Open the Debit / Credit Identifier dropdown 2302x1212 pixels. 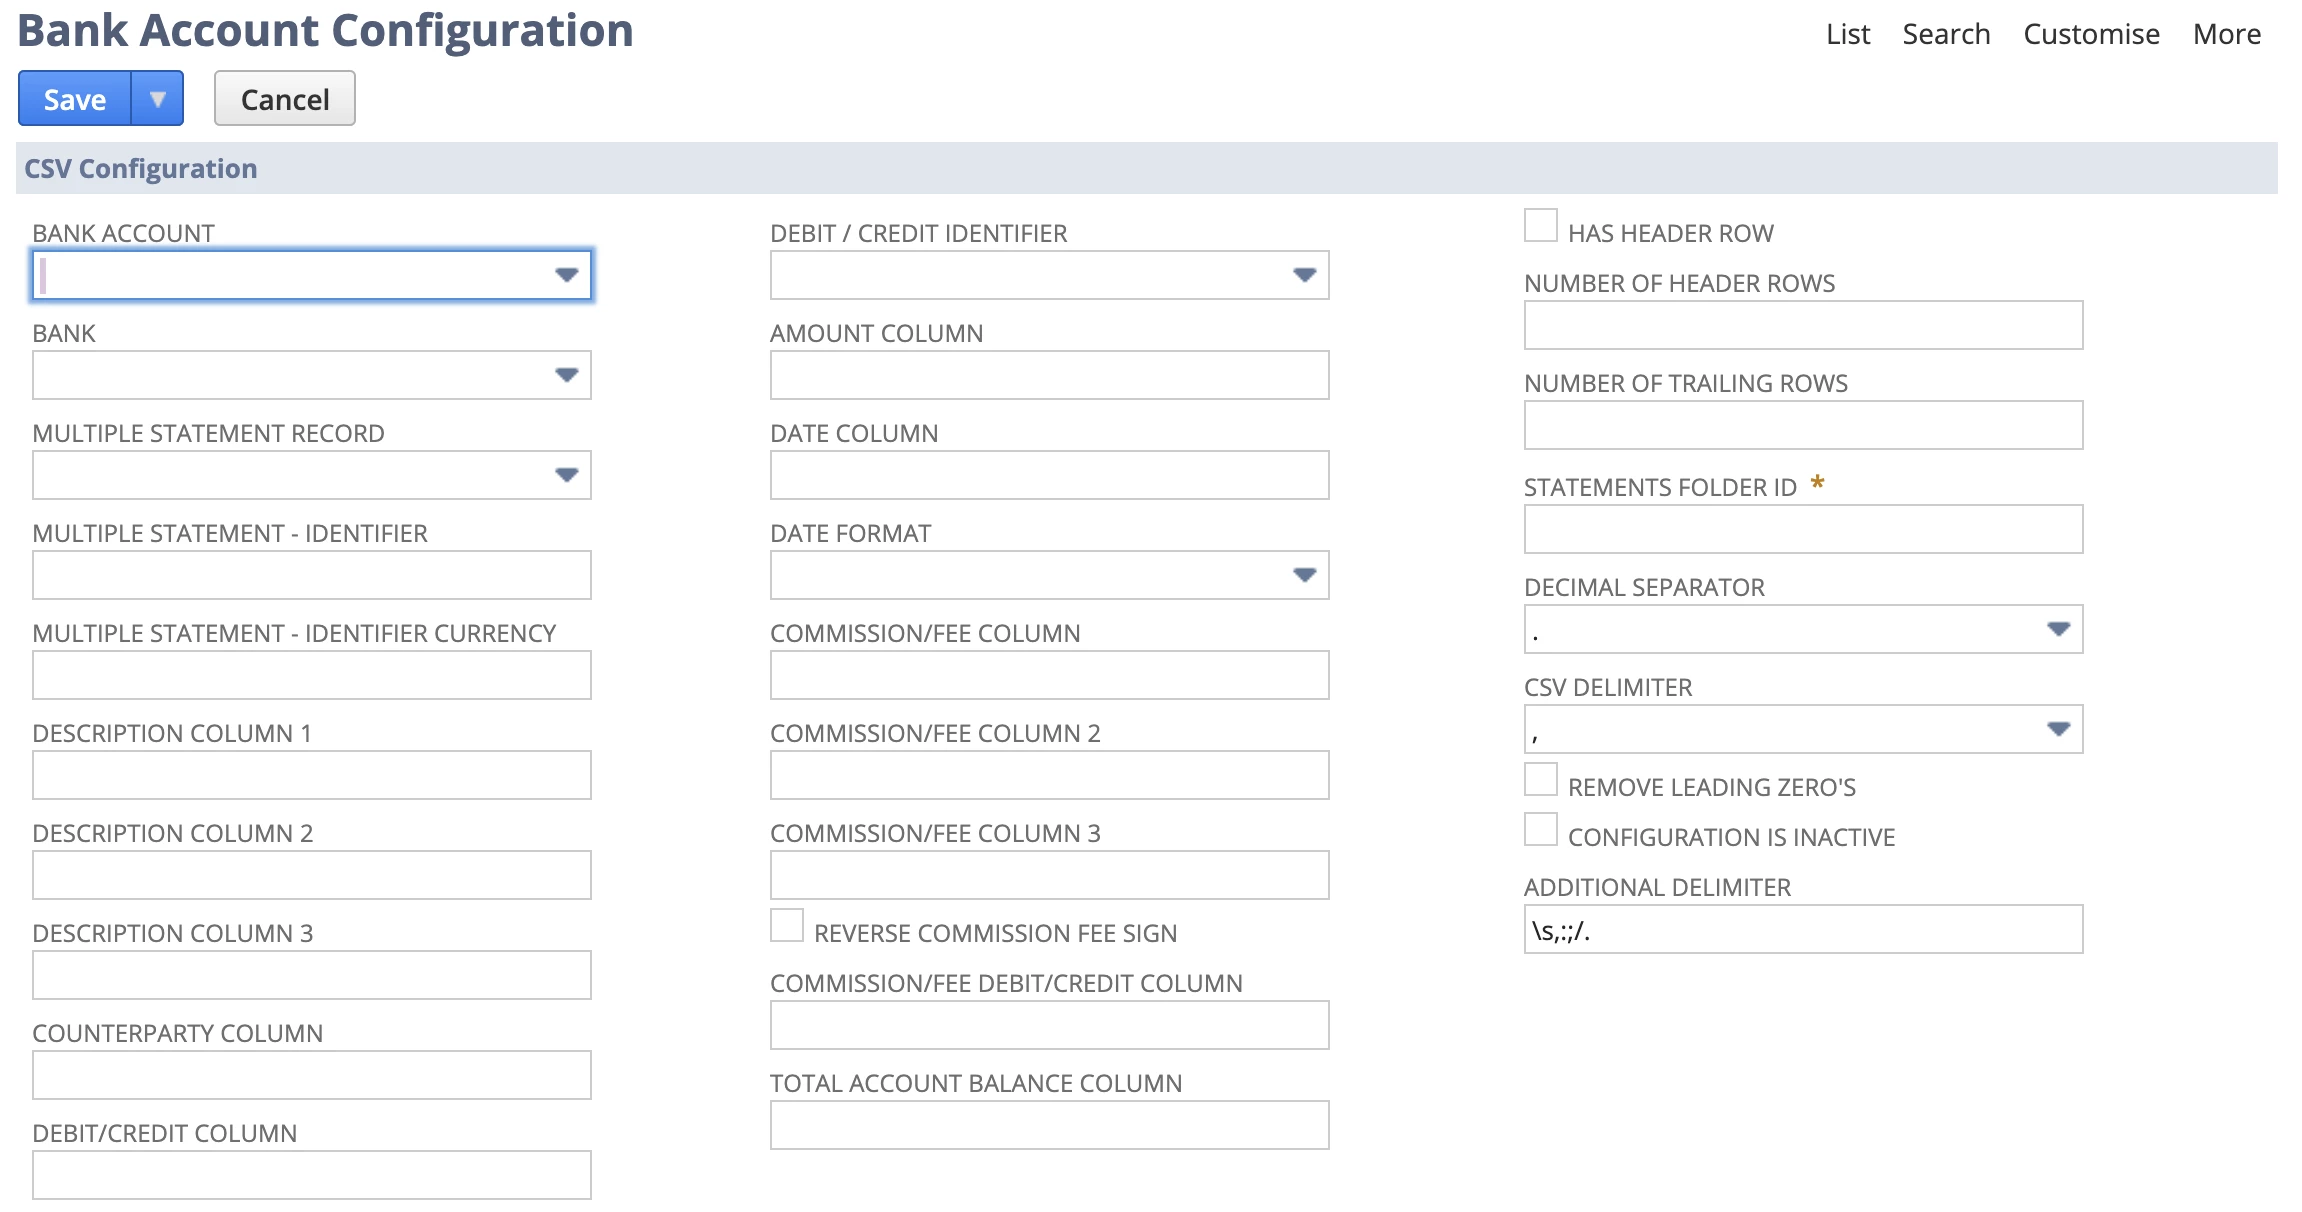point(1304,277)
